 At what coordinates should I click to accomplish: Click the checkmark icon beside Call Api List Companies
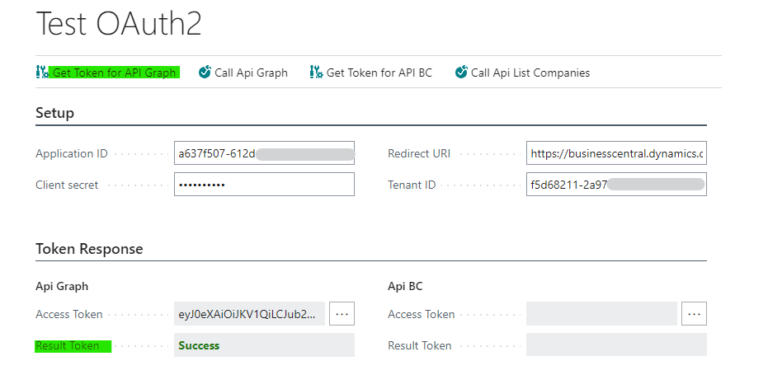click(461, 73)
